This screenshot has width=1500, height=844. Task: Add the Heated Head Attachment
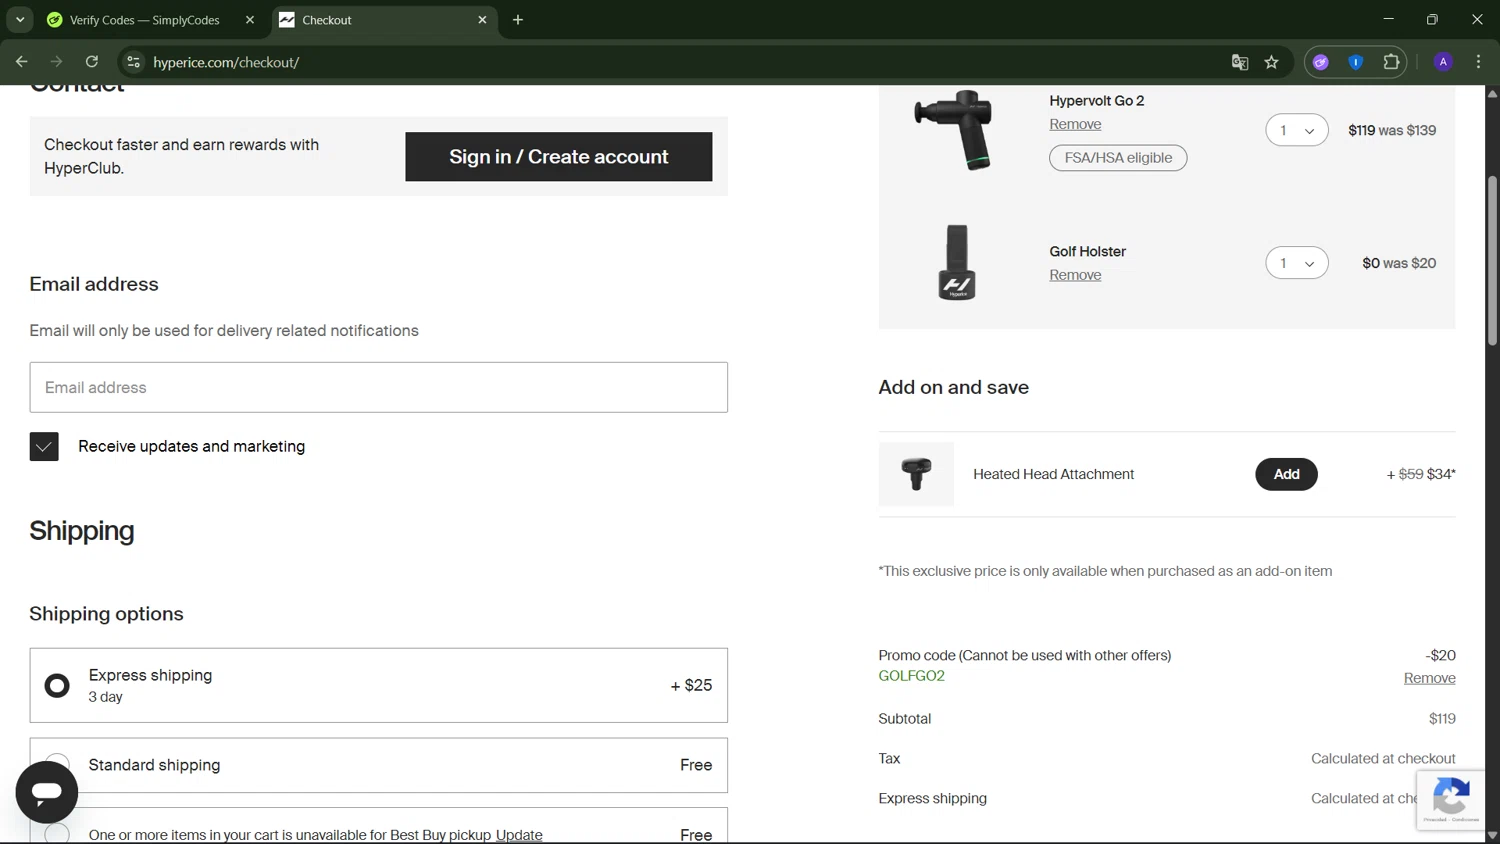click(x=1286, y=474)
